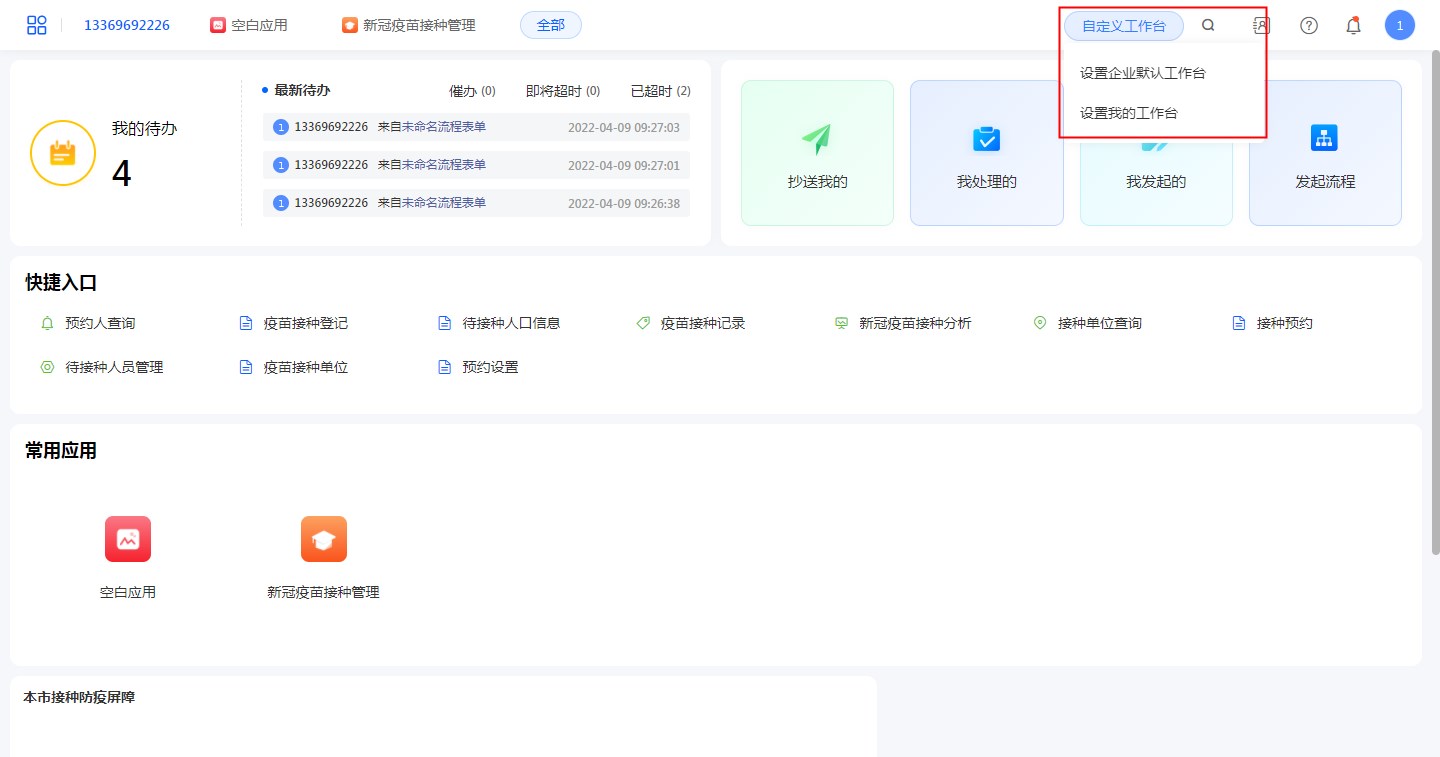Image resolution: width=1440 pixels, height=757 pixels.
Task: Open first 未命名流程表单 pending task
Action: [x=443, y=127]
